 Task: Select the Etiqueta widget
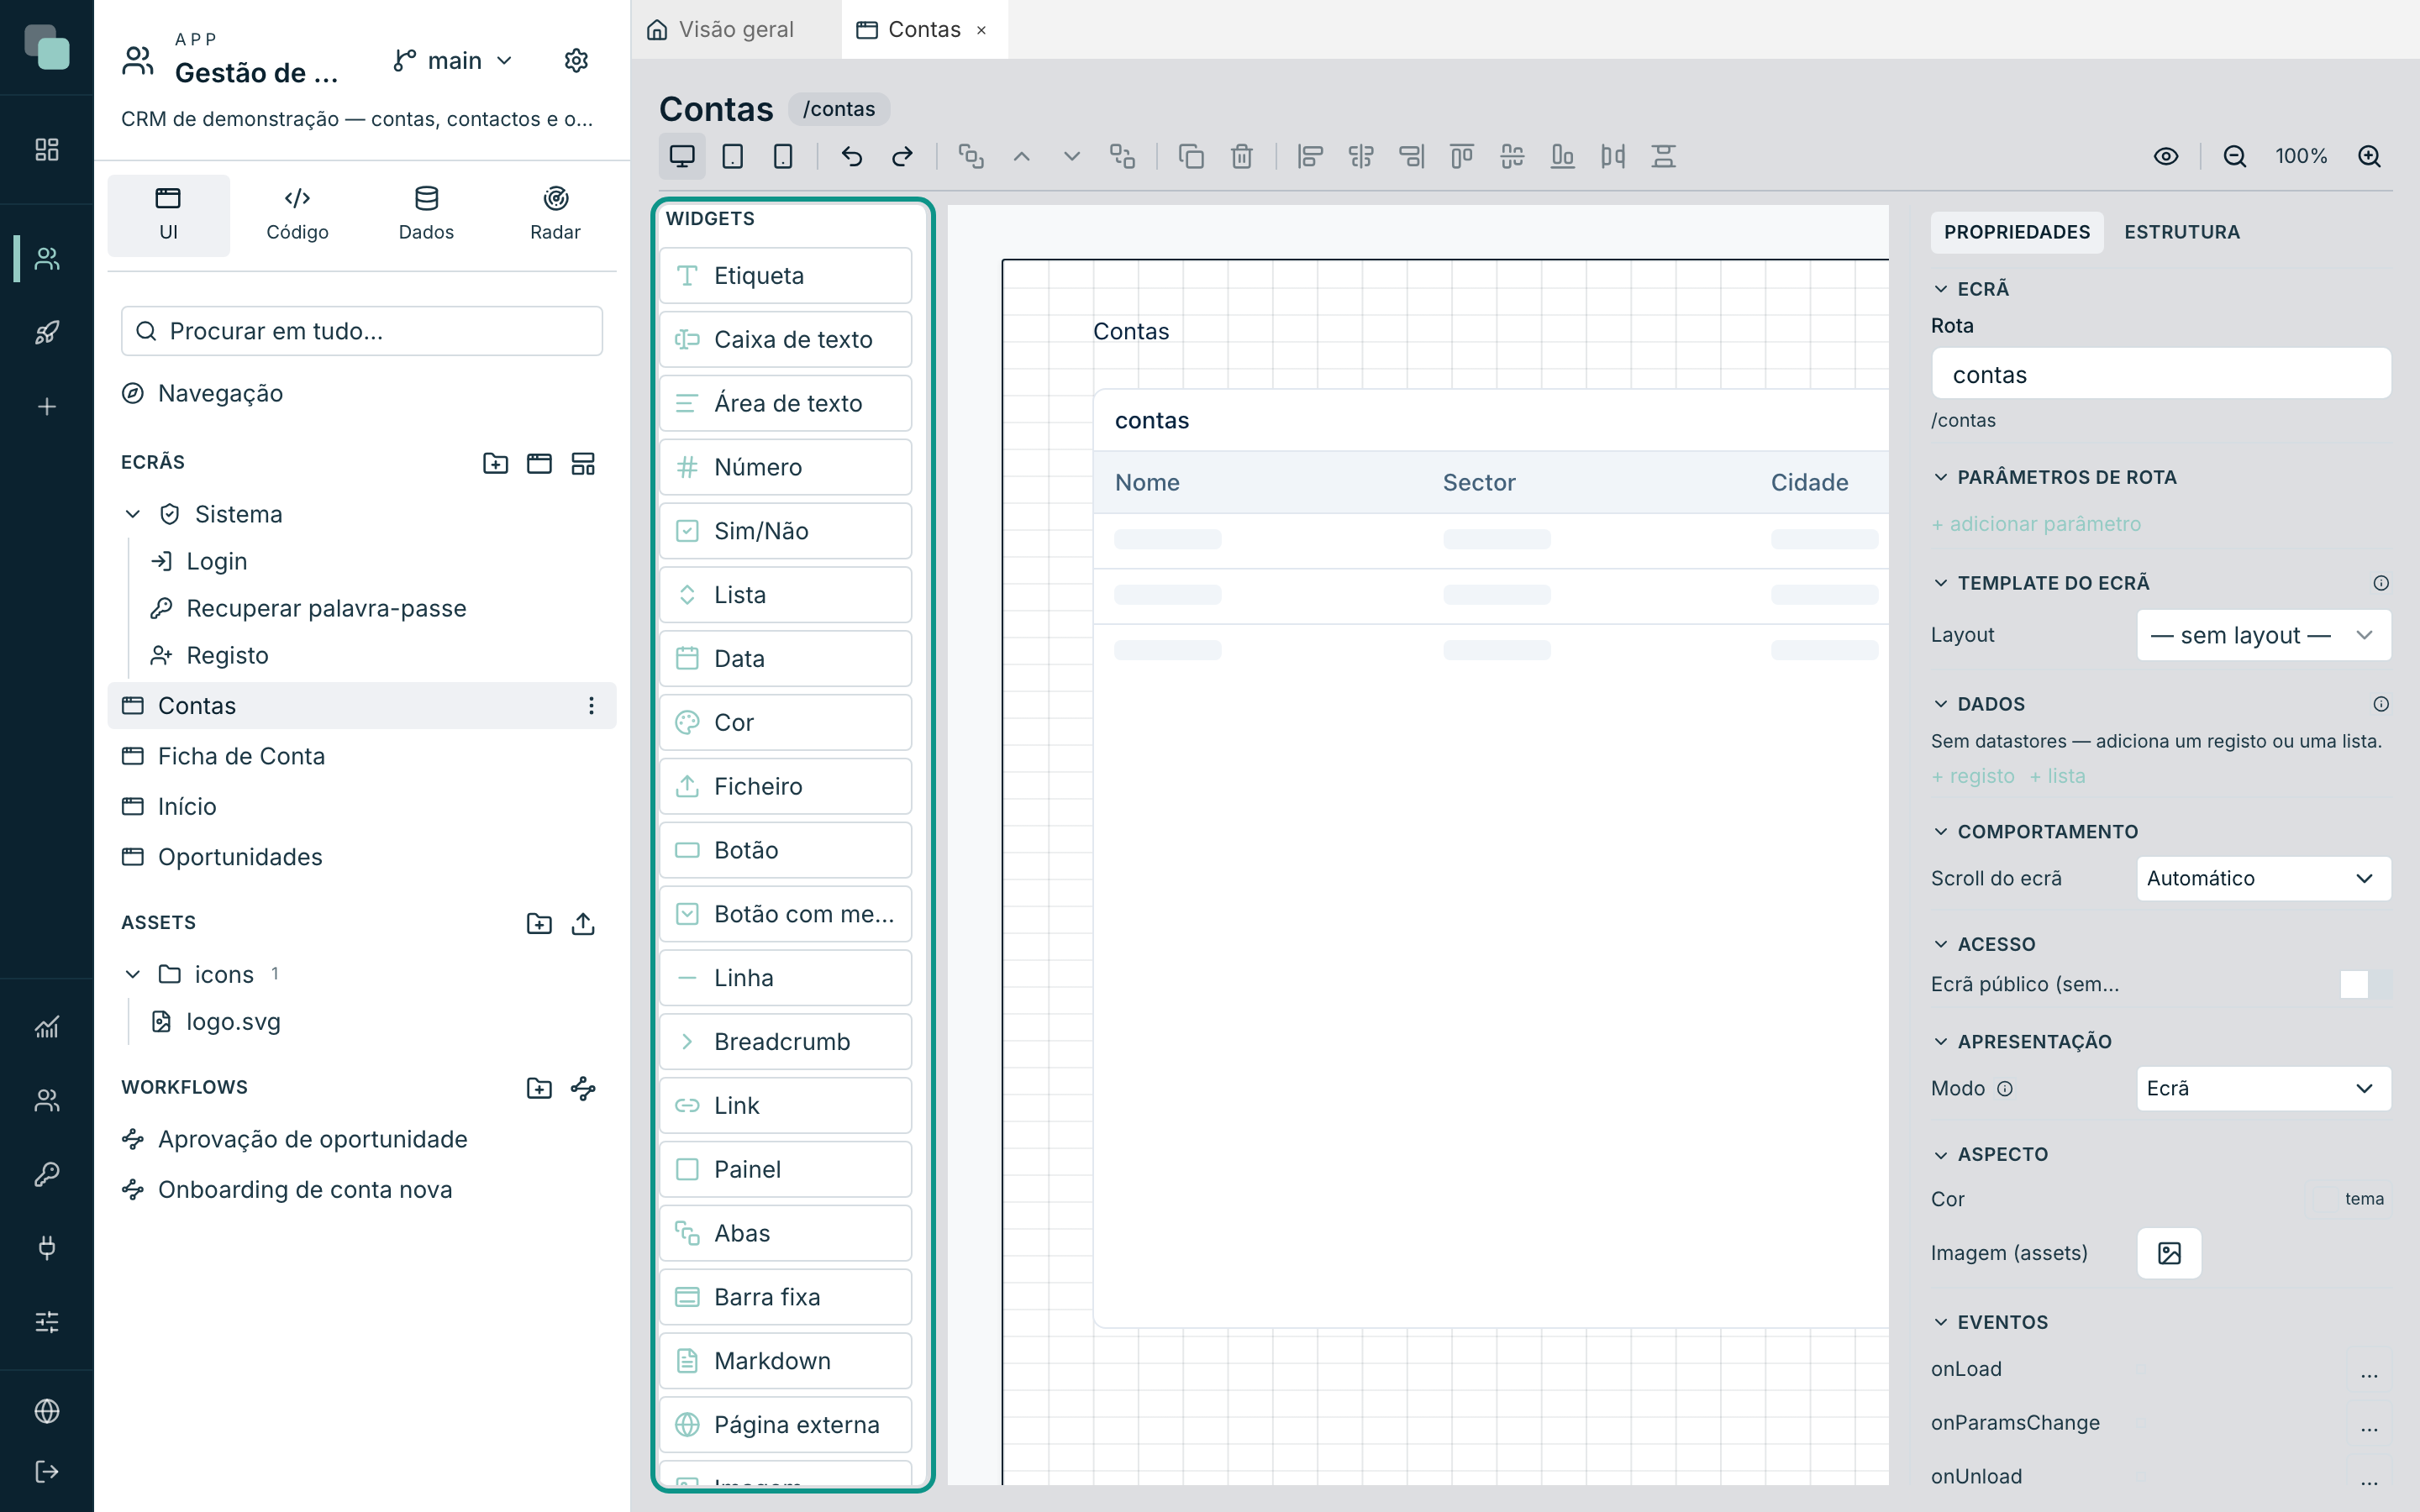point(786,276)
